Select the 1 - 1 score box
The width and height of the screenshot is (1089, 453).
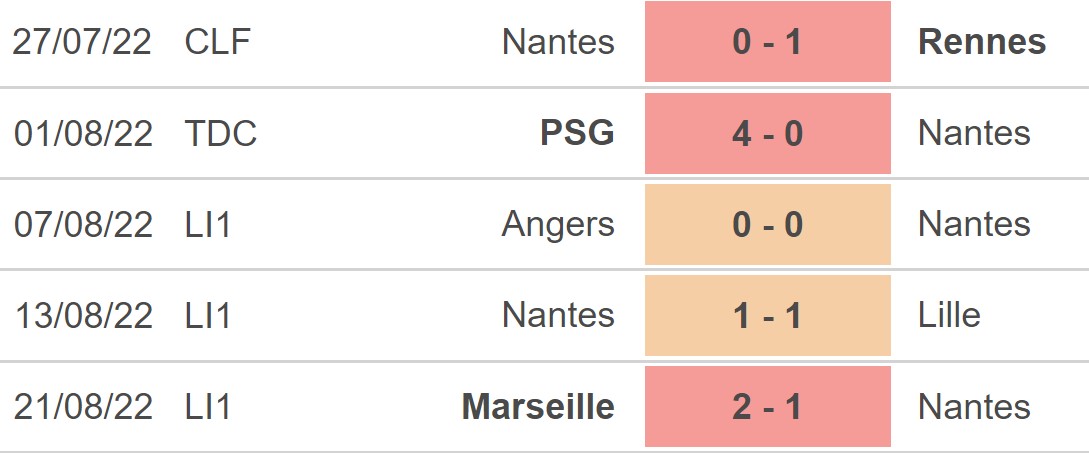click(767, 315)
